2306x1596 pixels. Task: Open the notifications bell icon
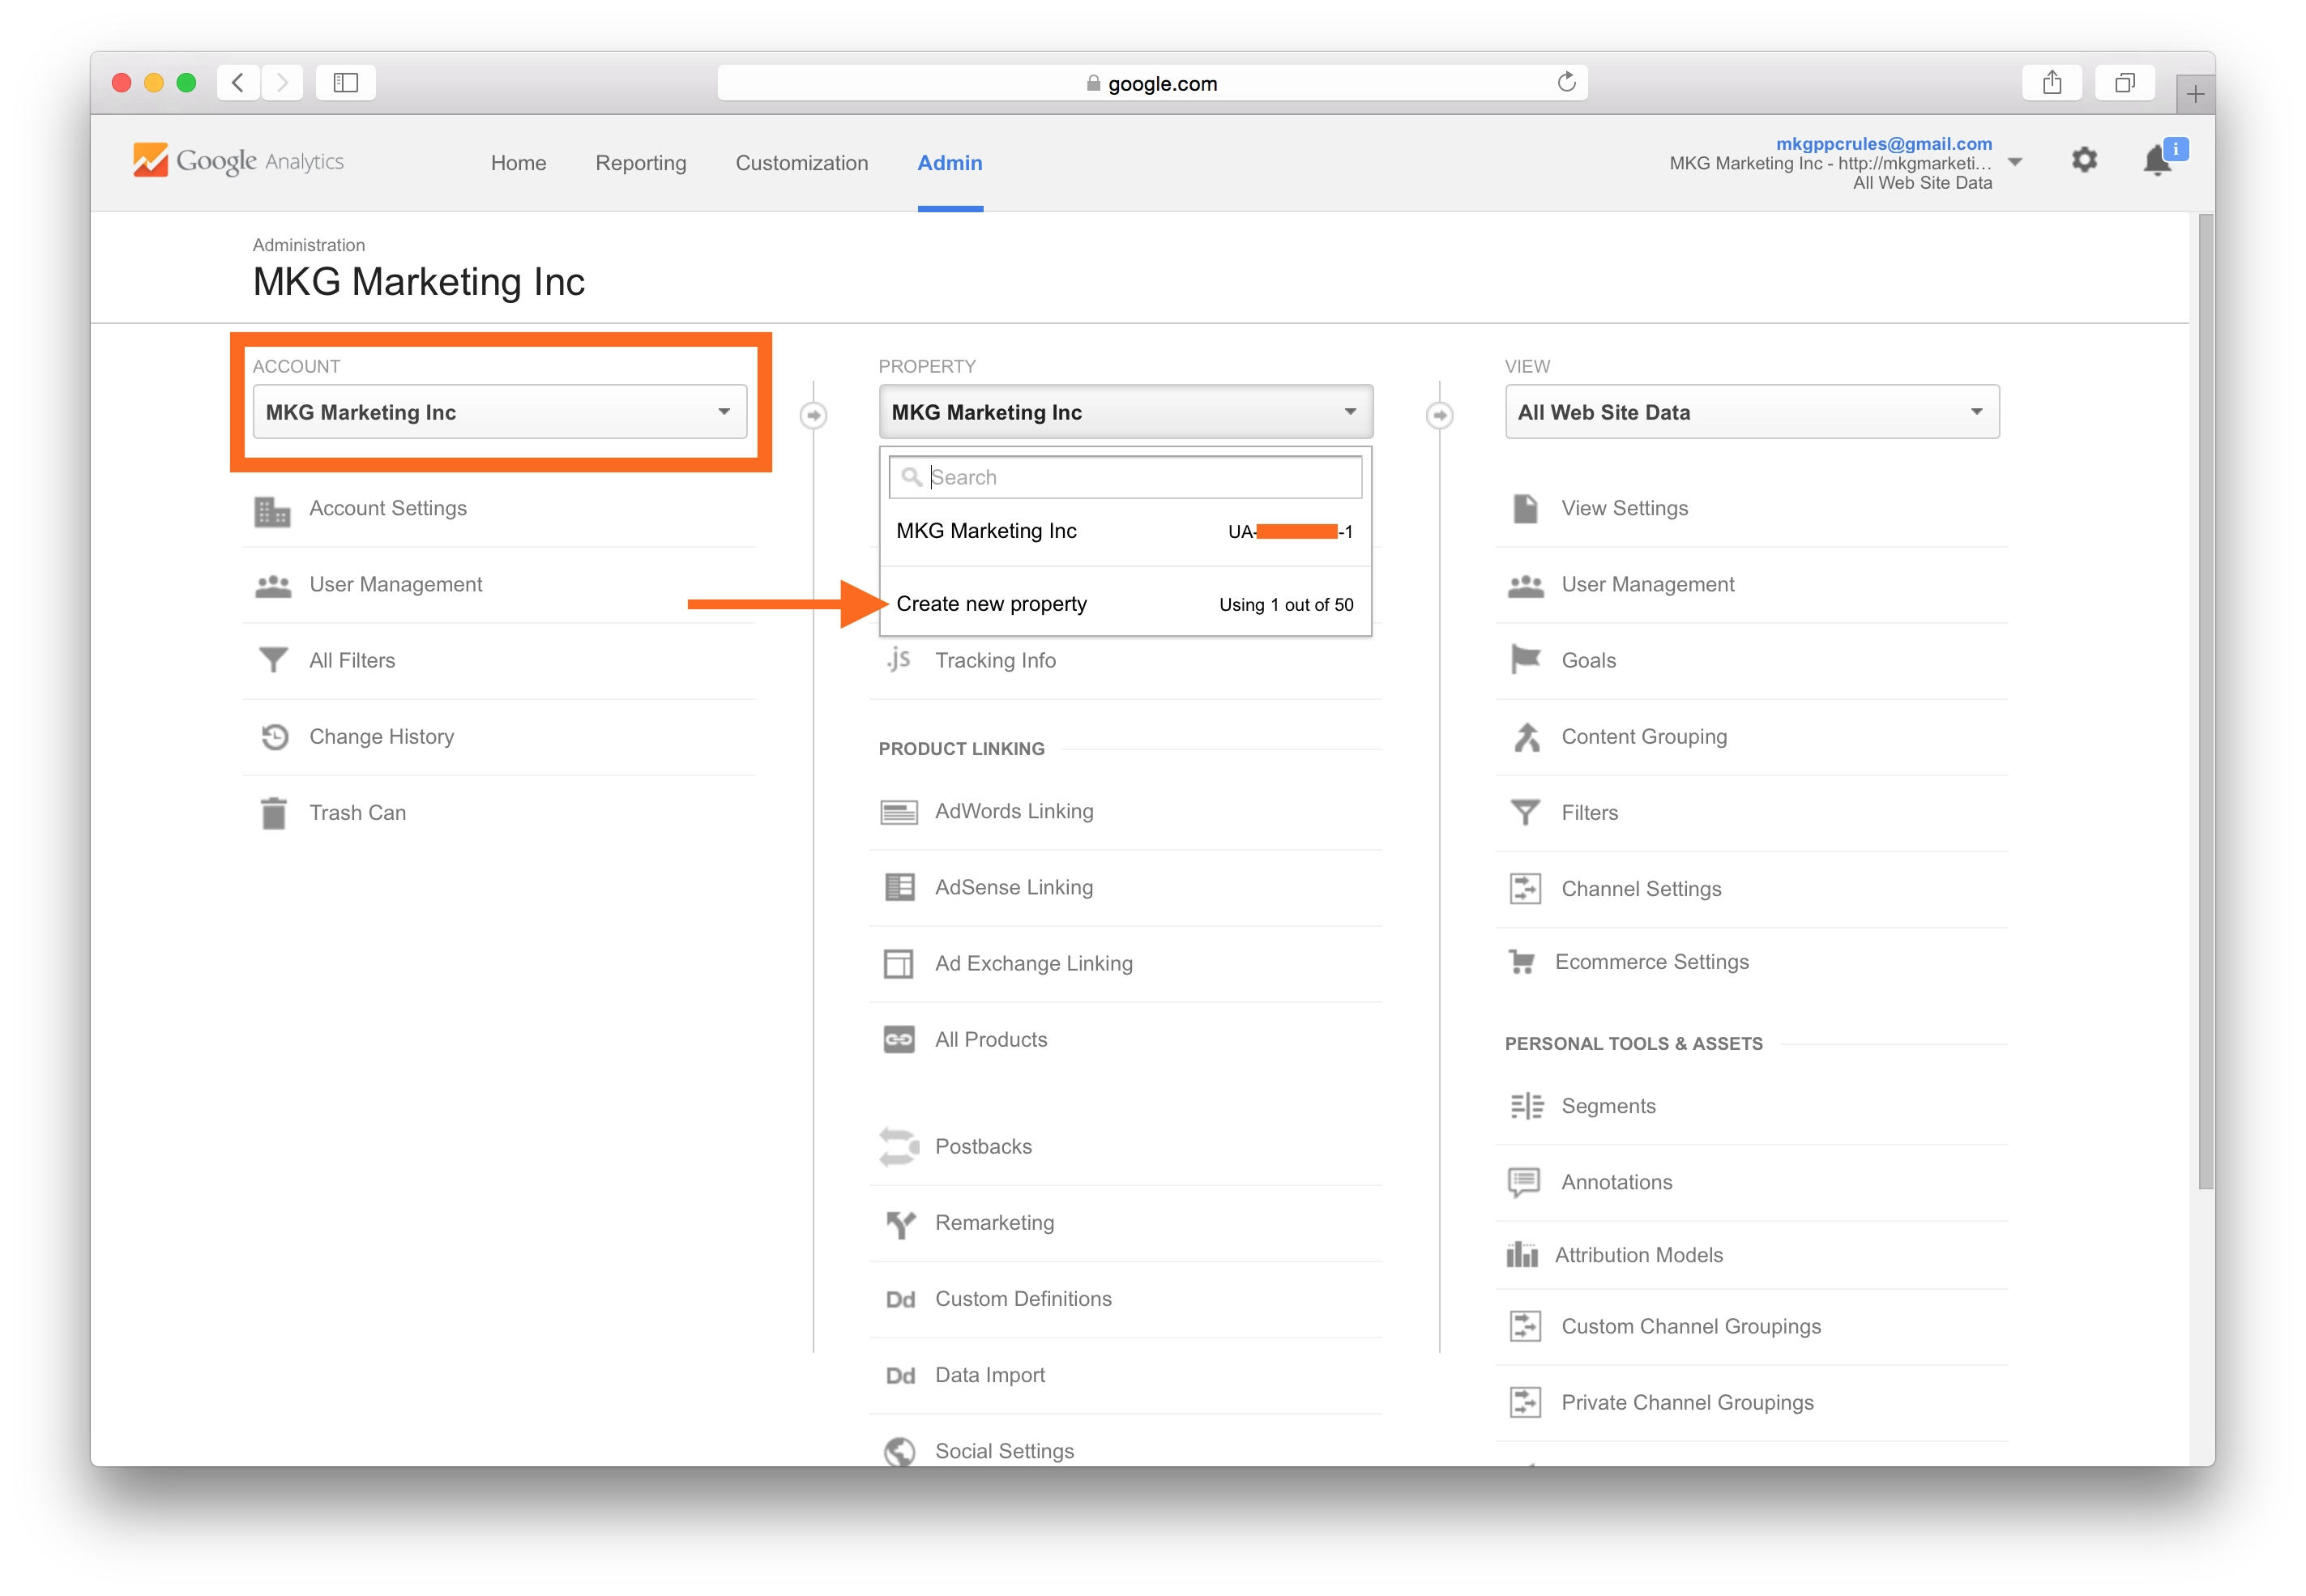(2158, 161)
